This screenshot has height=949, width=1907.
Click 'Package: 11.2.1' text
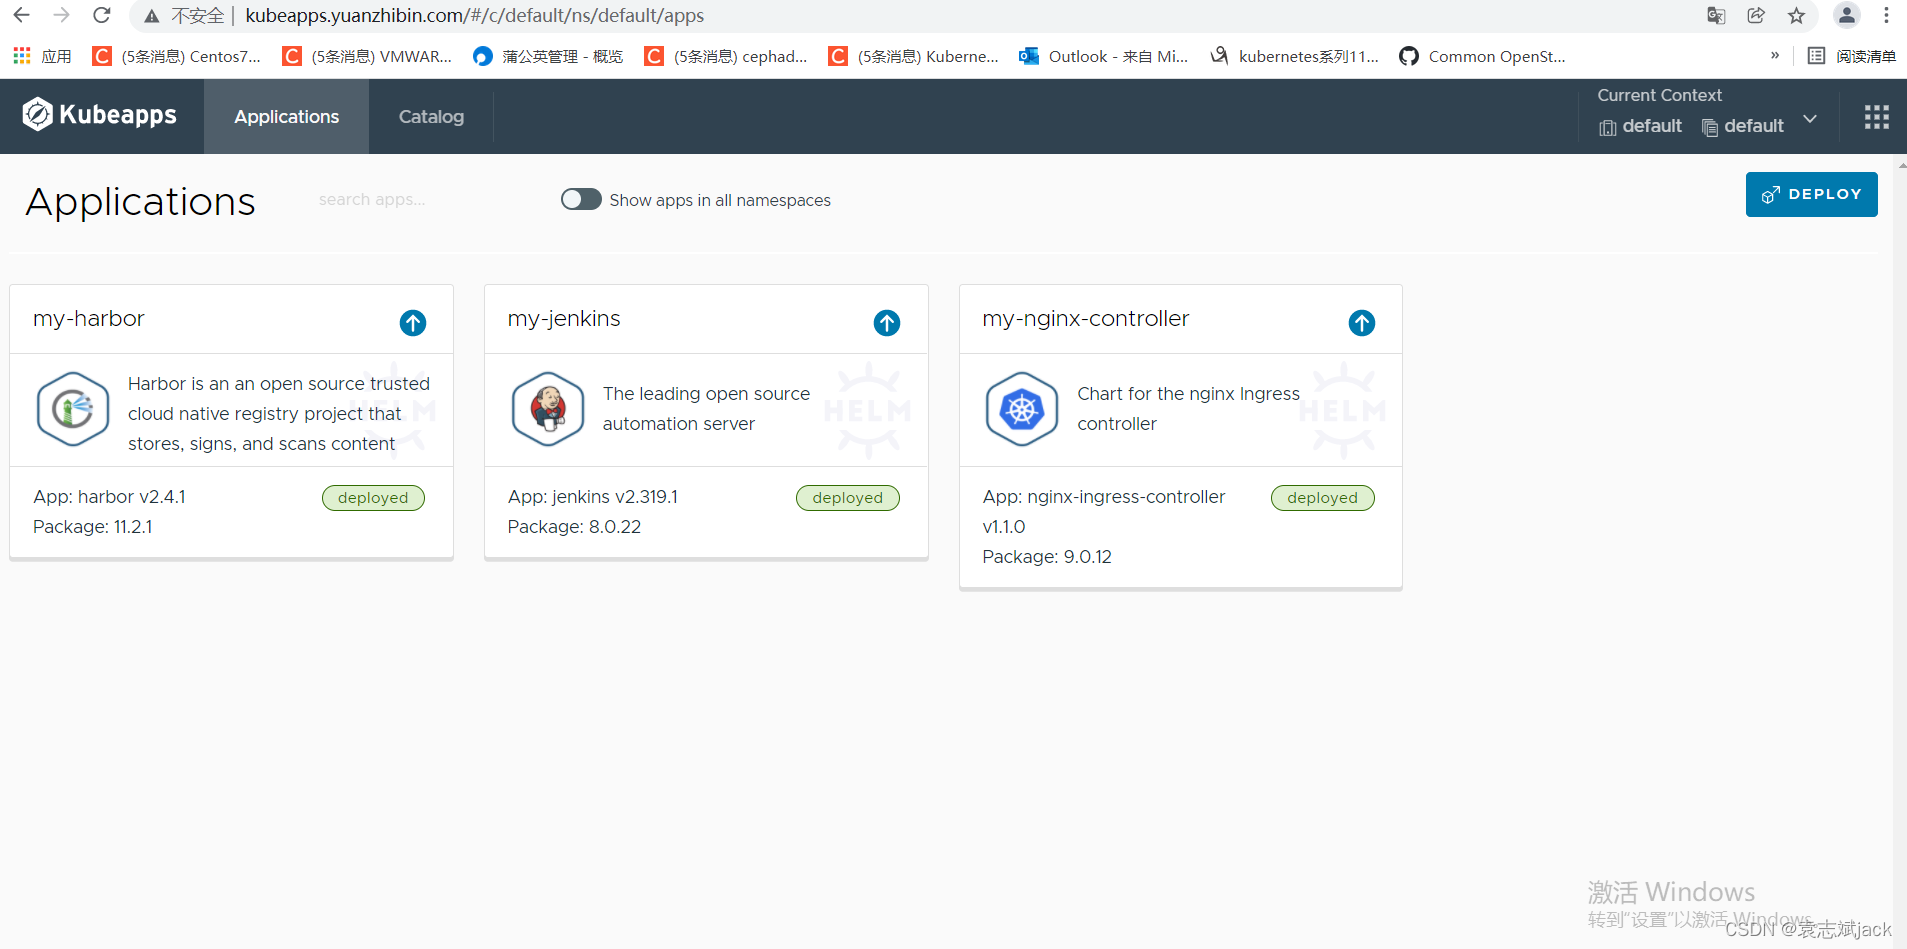pyautogui.click(x=93, y=527)
